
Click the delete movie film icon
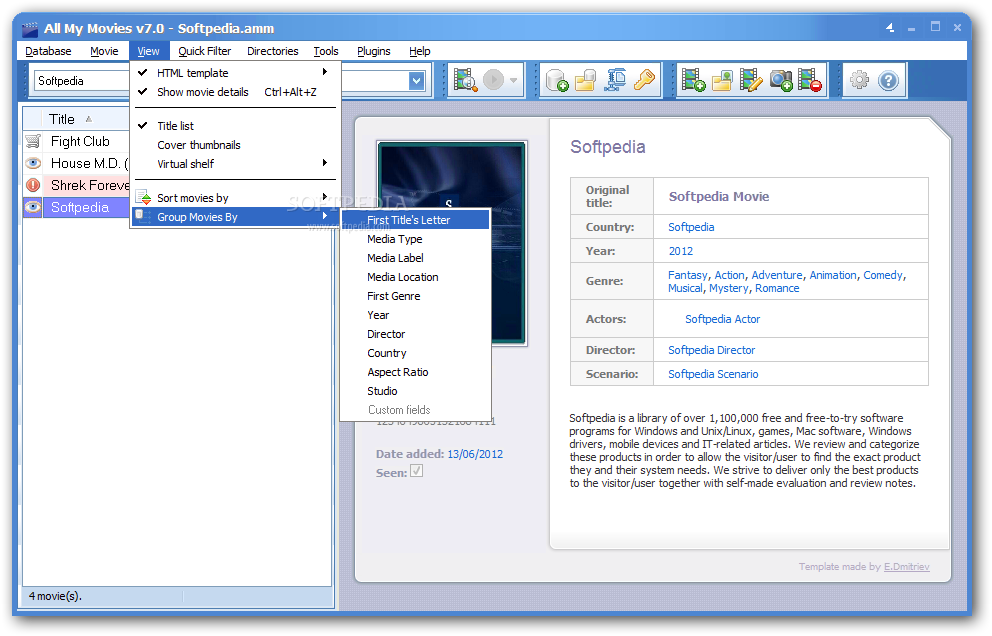(810, 80)
